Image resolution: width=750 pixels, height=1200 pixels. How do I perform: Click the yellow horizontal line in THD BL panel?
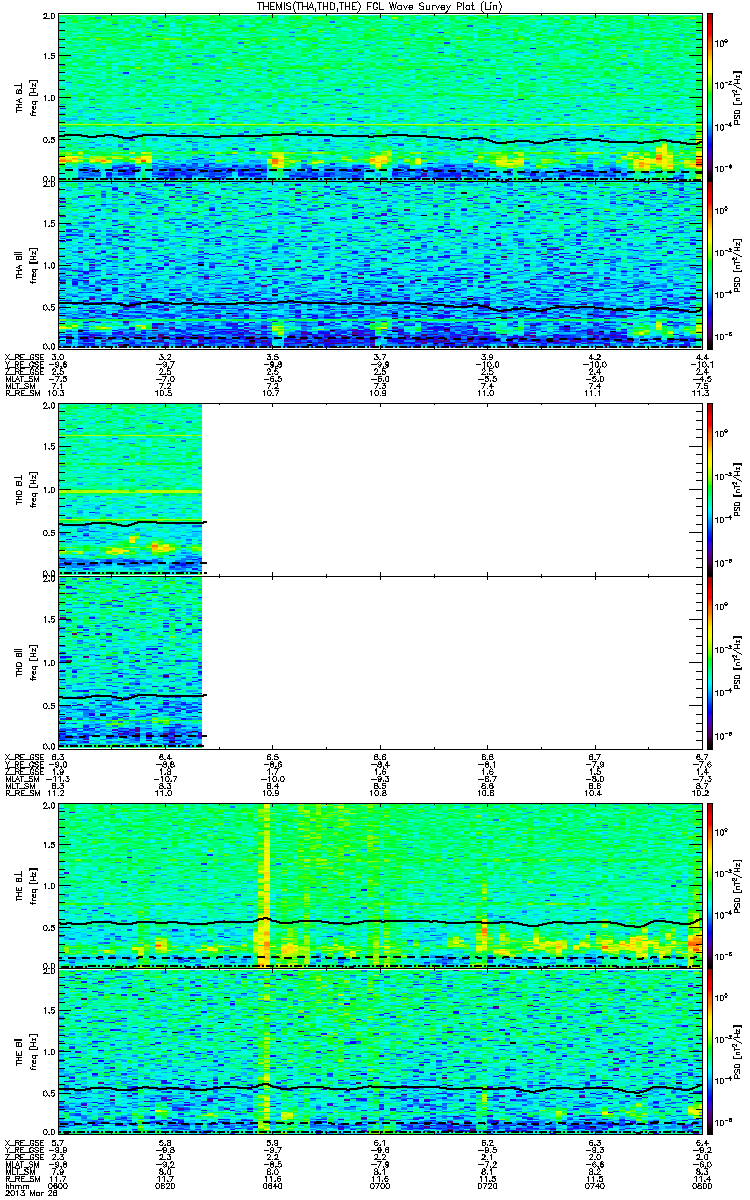130,492
